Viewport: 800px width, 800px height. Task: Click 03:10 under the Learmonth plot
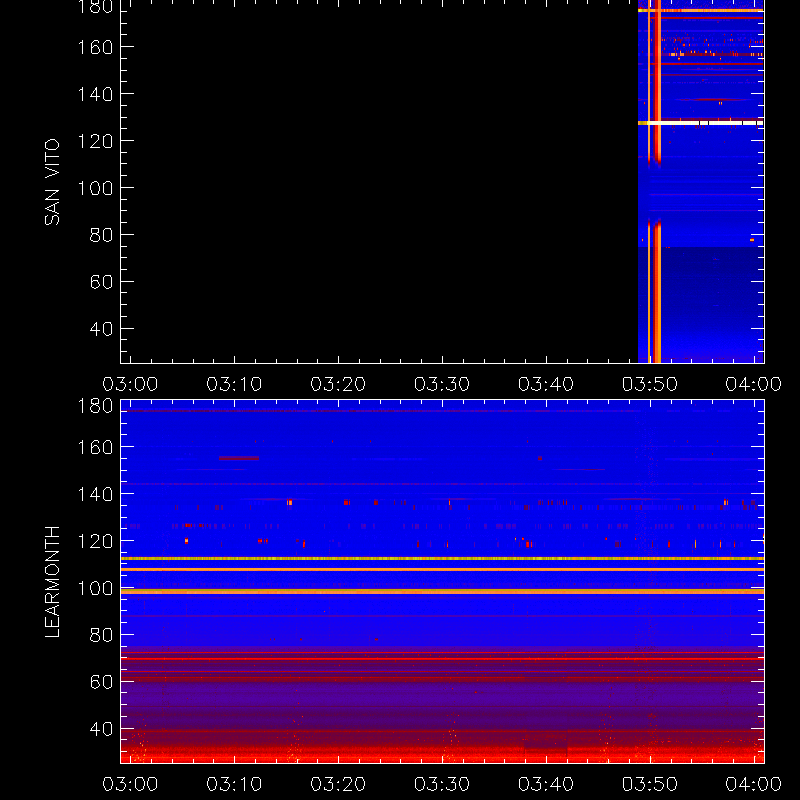(x=234, y=784)
